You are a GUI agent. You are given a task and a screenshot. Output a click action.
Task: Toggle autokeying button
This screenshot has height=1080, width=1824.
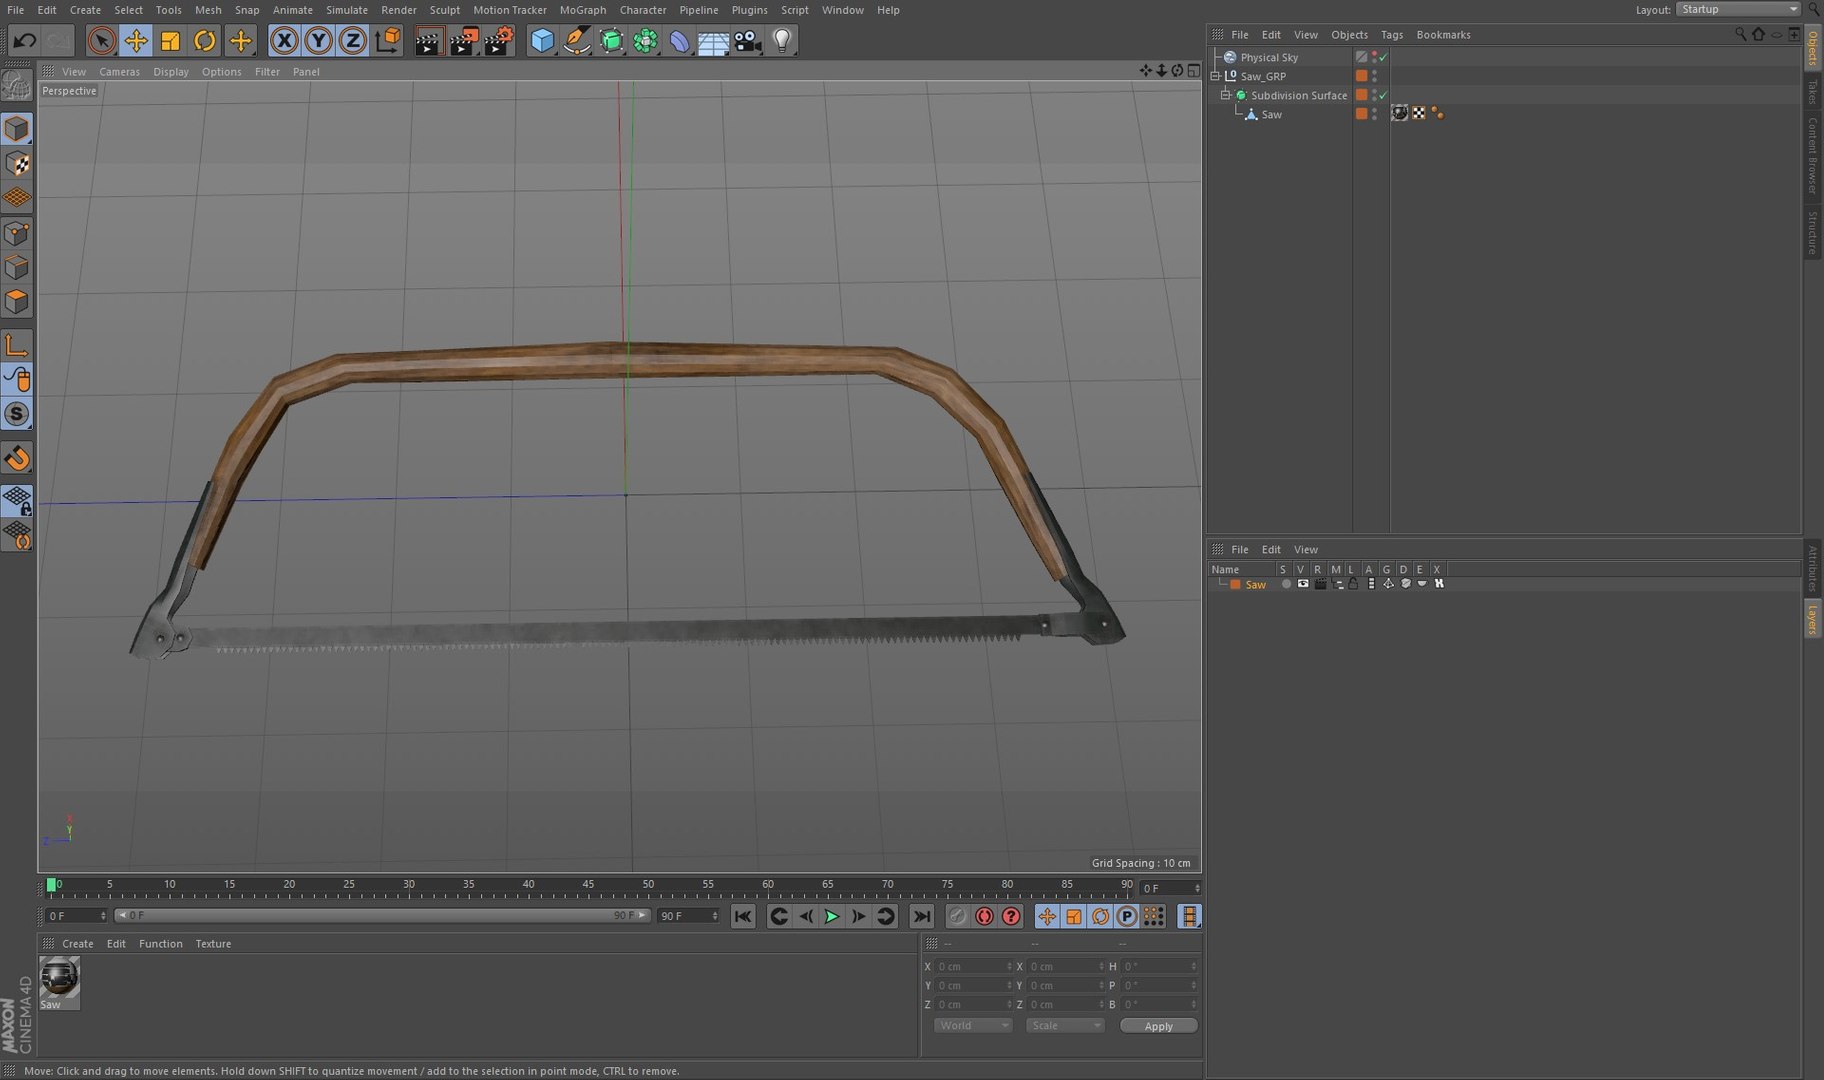(984, 917)
